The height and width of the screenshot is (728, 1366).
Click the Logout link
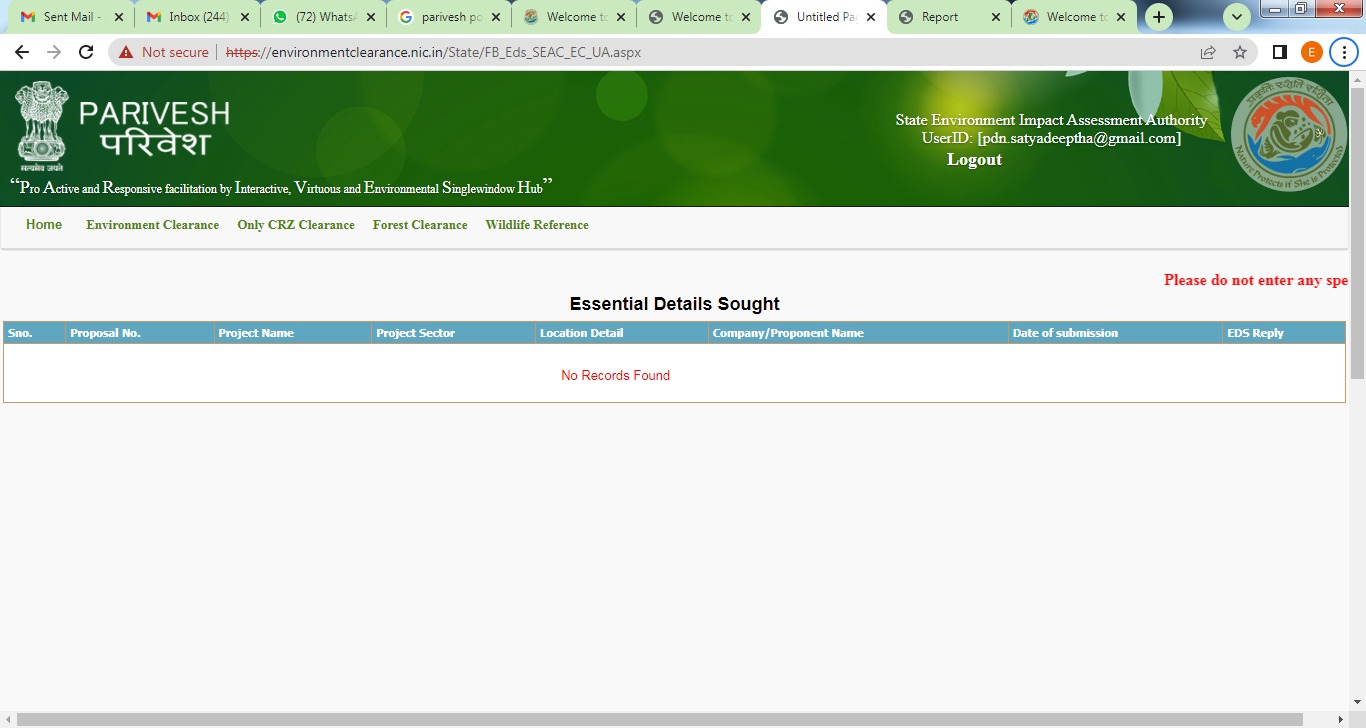point(973,158)
